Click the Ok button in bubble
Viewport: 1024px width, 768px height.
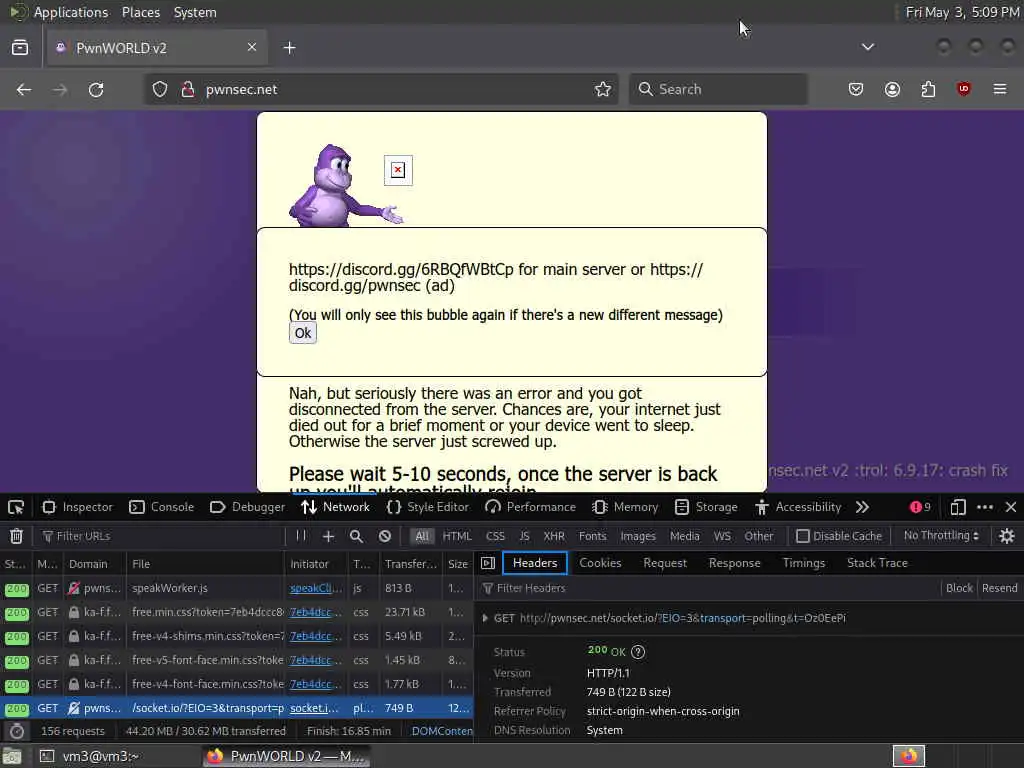[302, 333]
